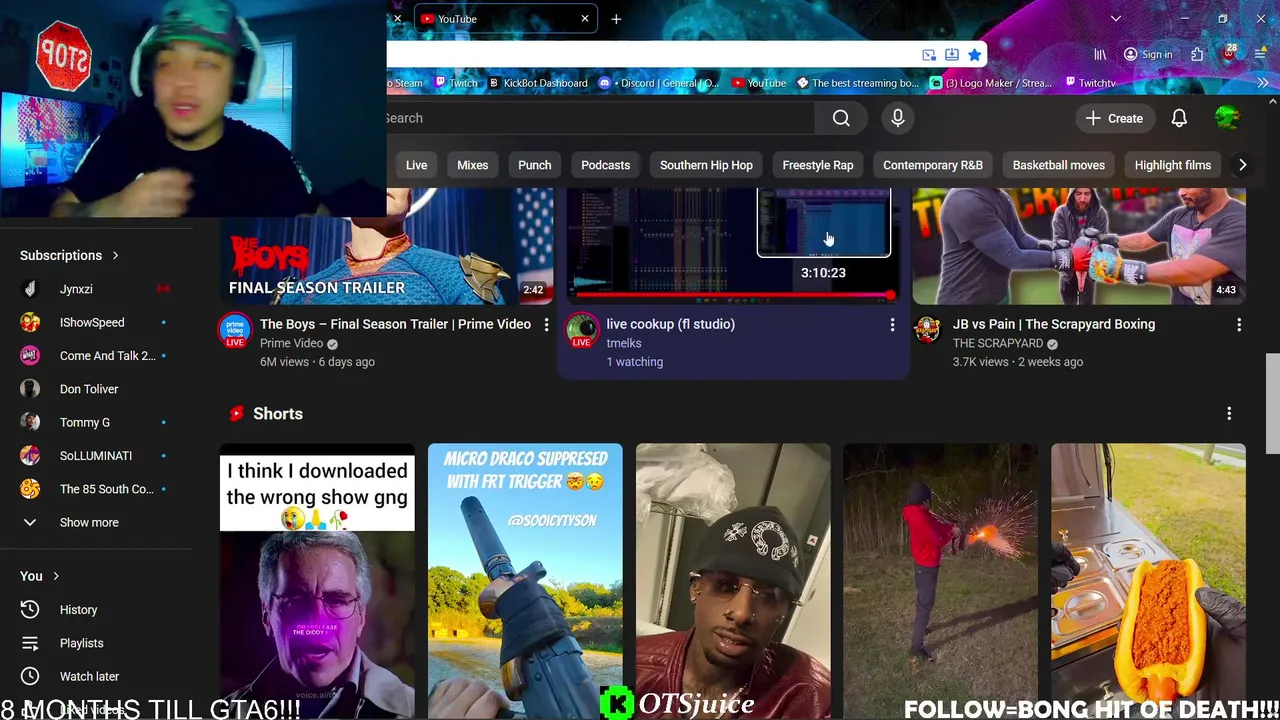1280x720 pixels.
Task: Open the browser hamburger menu
Action: click(x=1261, y=55)
